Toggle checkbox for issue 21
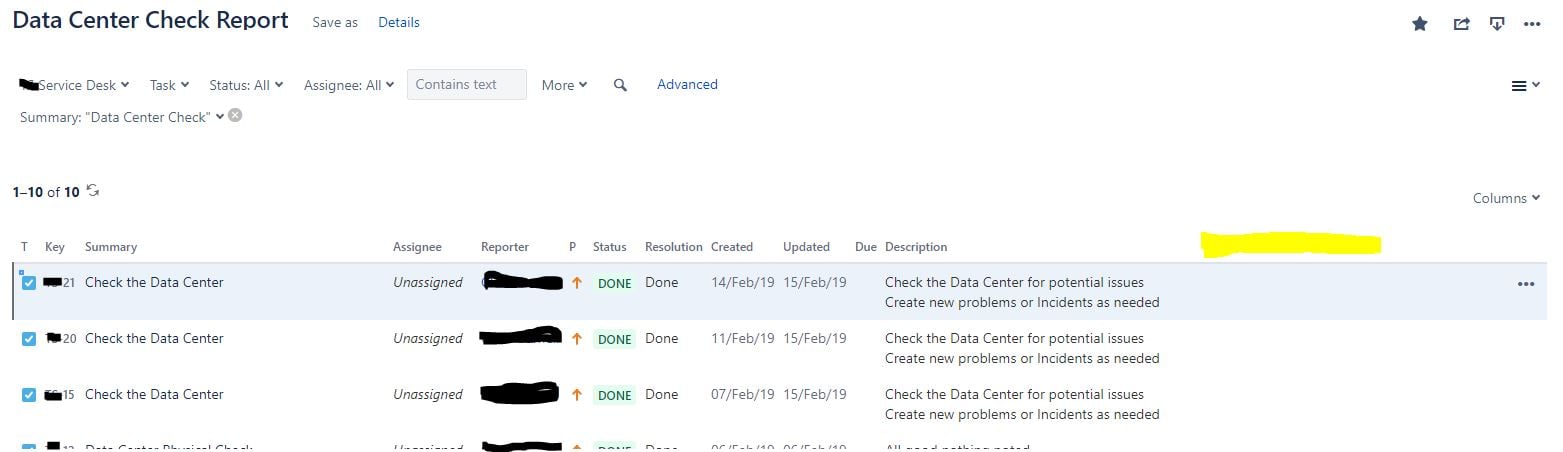Viewport: 1563px width, 452px height. 29,283
